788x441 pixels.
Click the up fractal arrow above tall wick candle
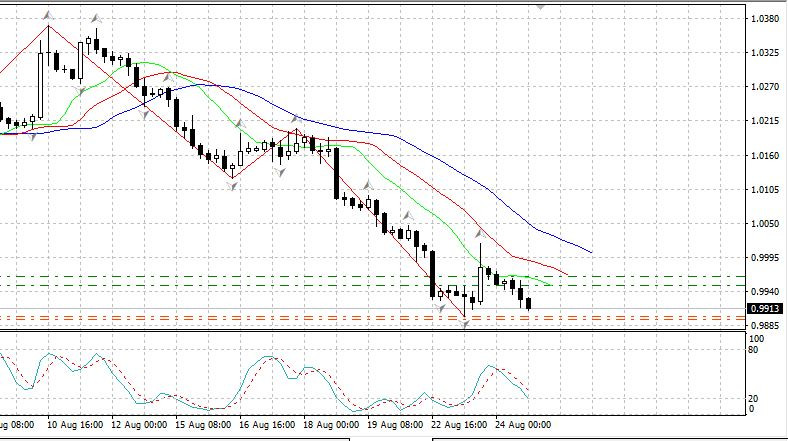point(480,233)
